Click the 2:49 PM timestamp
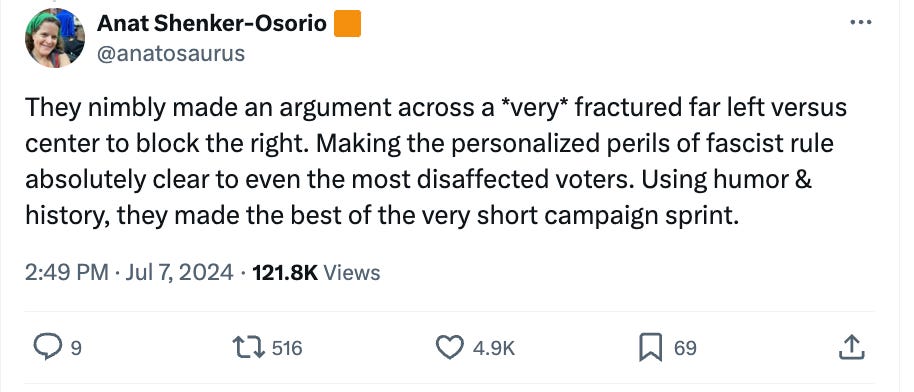 pos(66,272)
